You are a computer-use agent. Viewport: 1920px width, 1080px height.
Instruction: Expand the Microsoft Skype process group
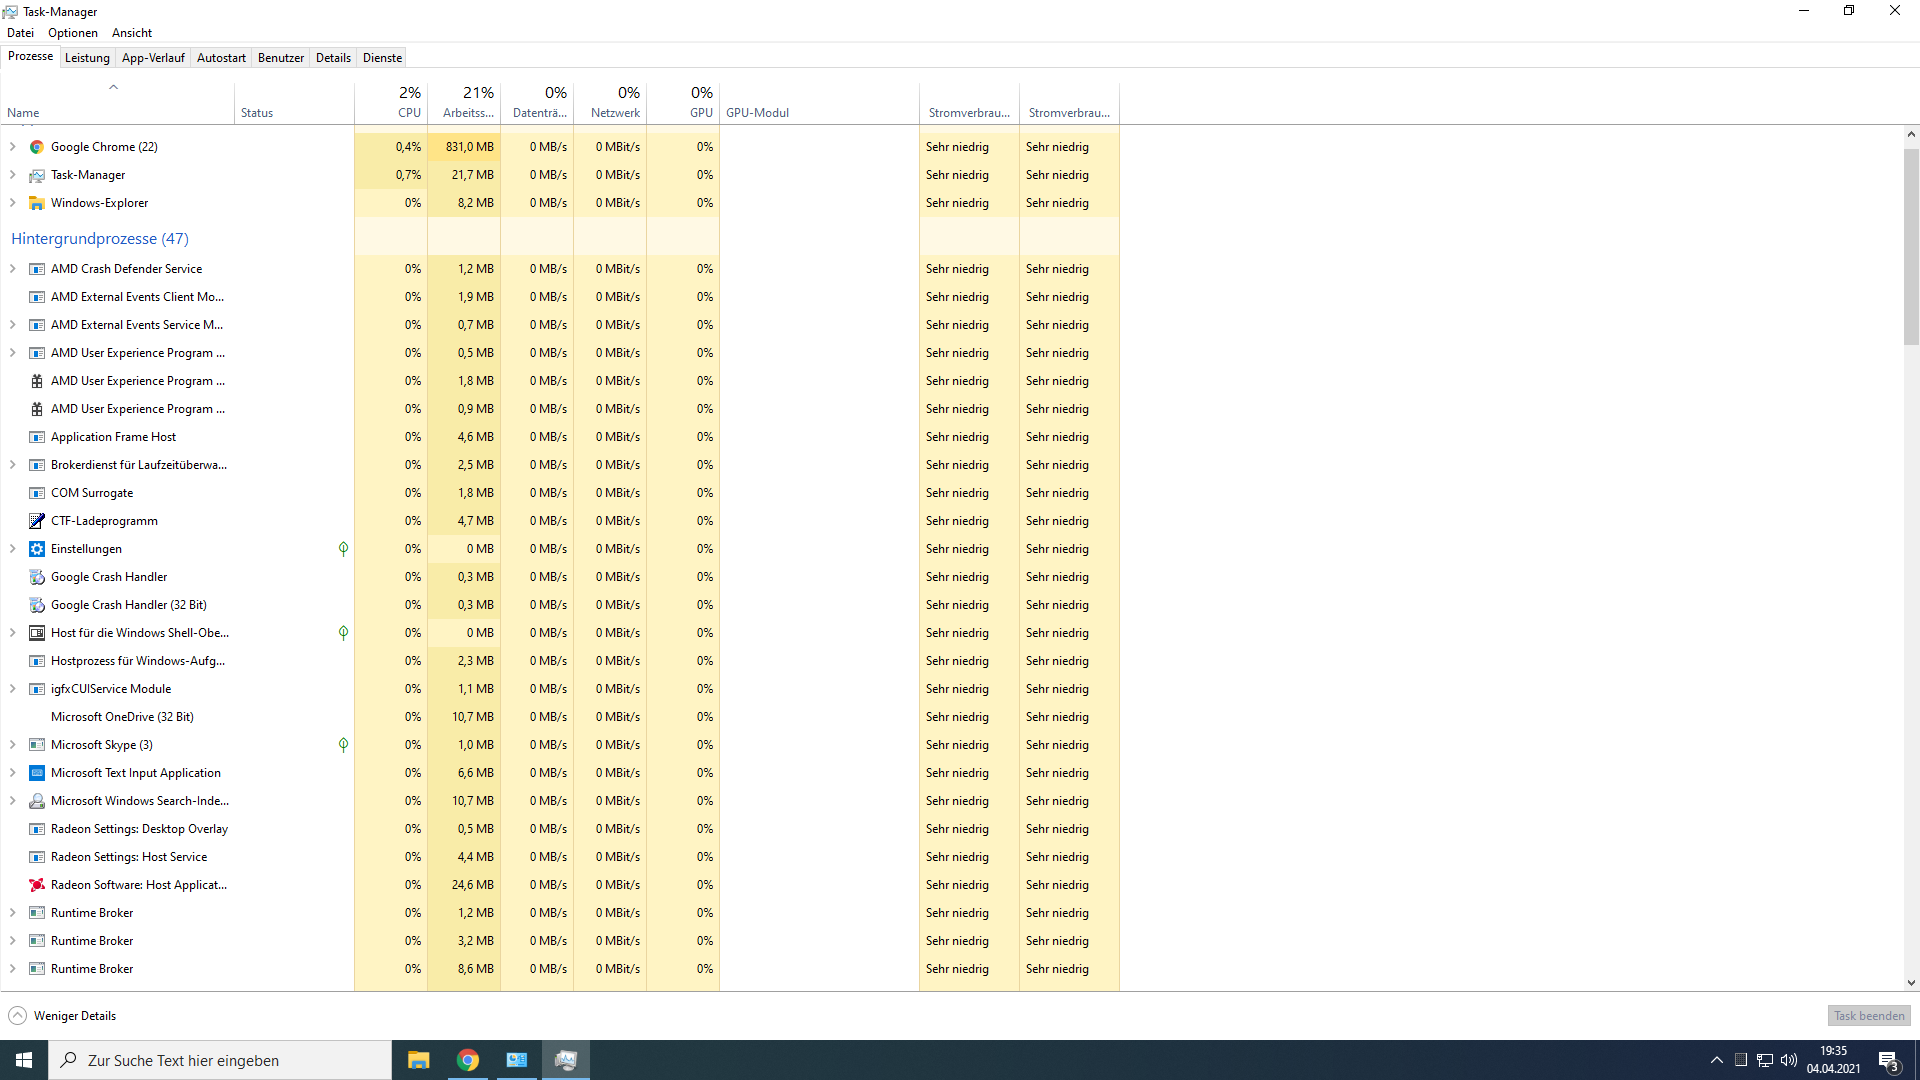click(12, 745)
